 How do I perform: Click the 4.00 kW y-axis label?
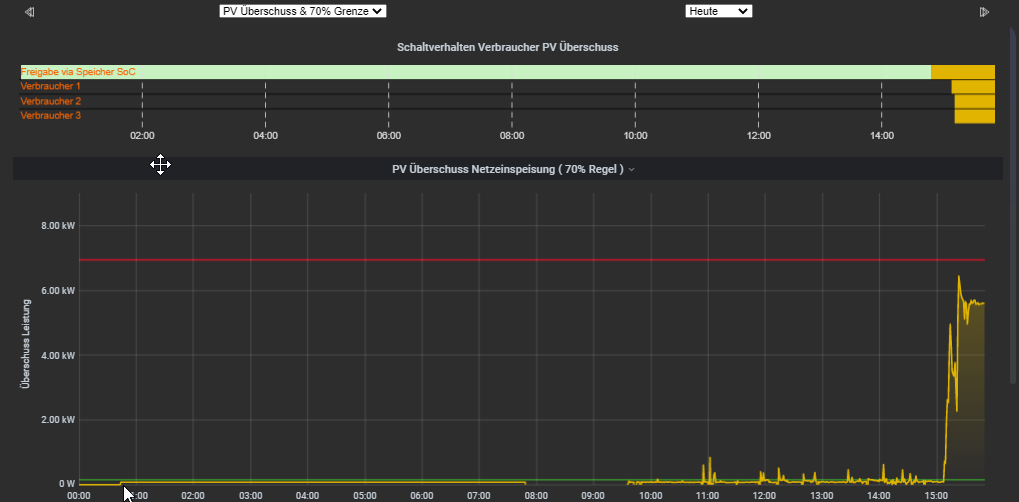[x=58, y=355]
